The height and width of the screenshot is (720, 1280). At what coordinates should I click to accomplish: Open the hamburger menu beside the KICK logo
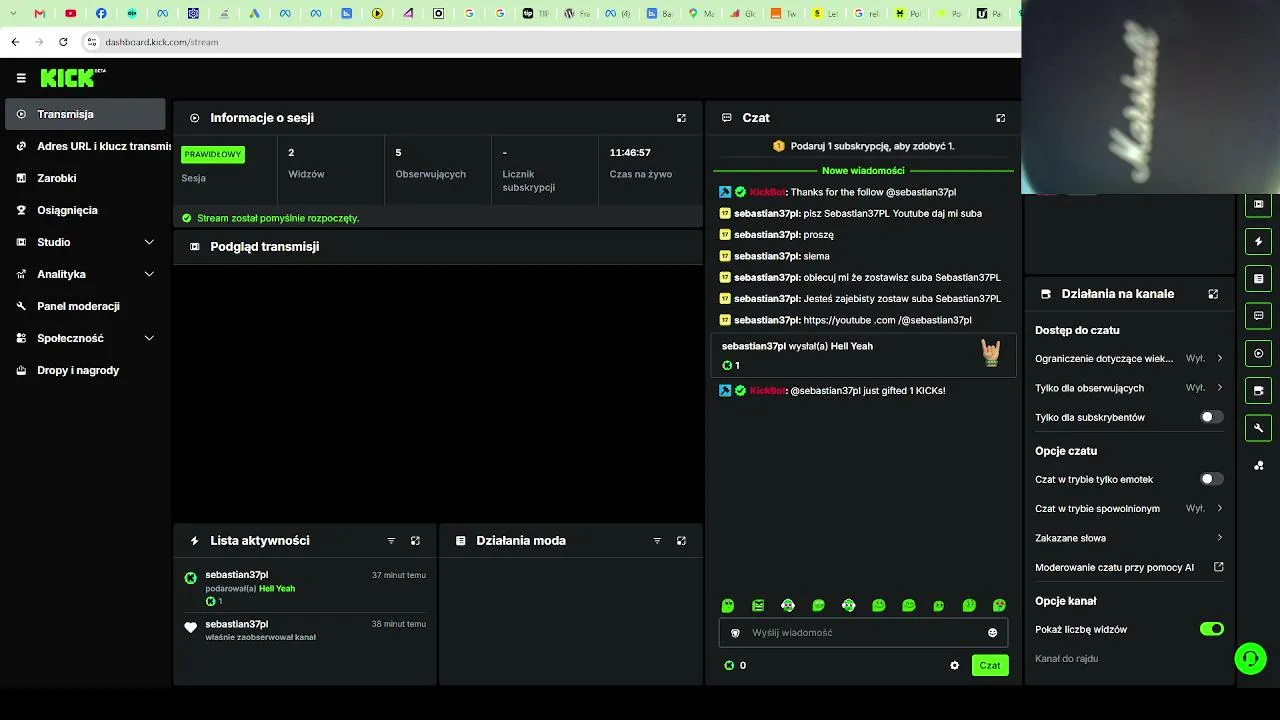coord(21,78)
